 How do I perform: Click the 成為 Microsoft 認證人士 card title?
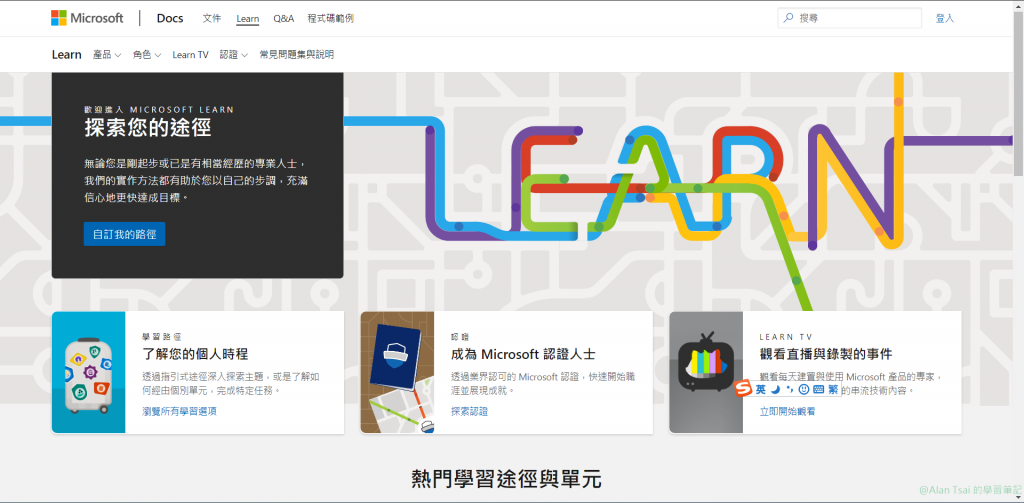click(x=523, y=355)
